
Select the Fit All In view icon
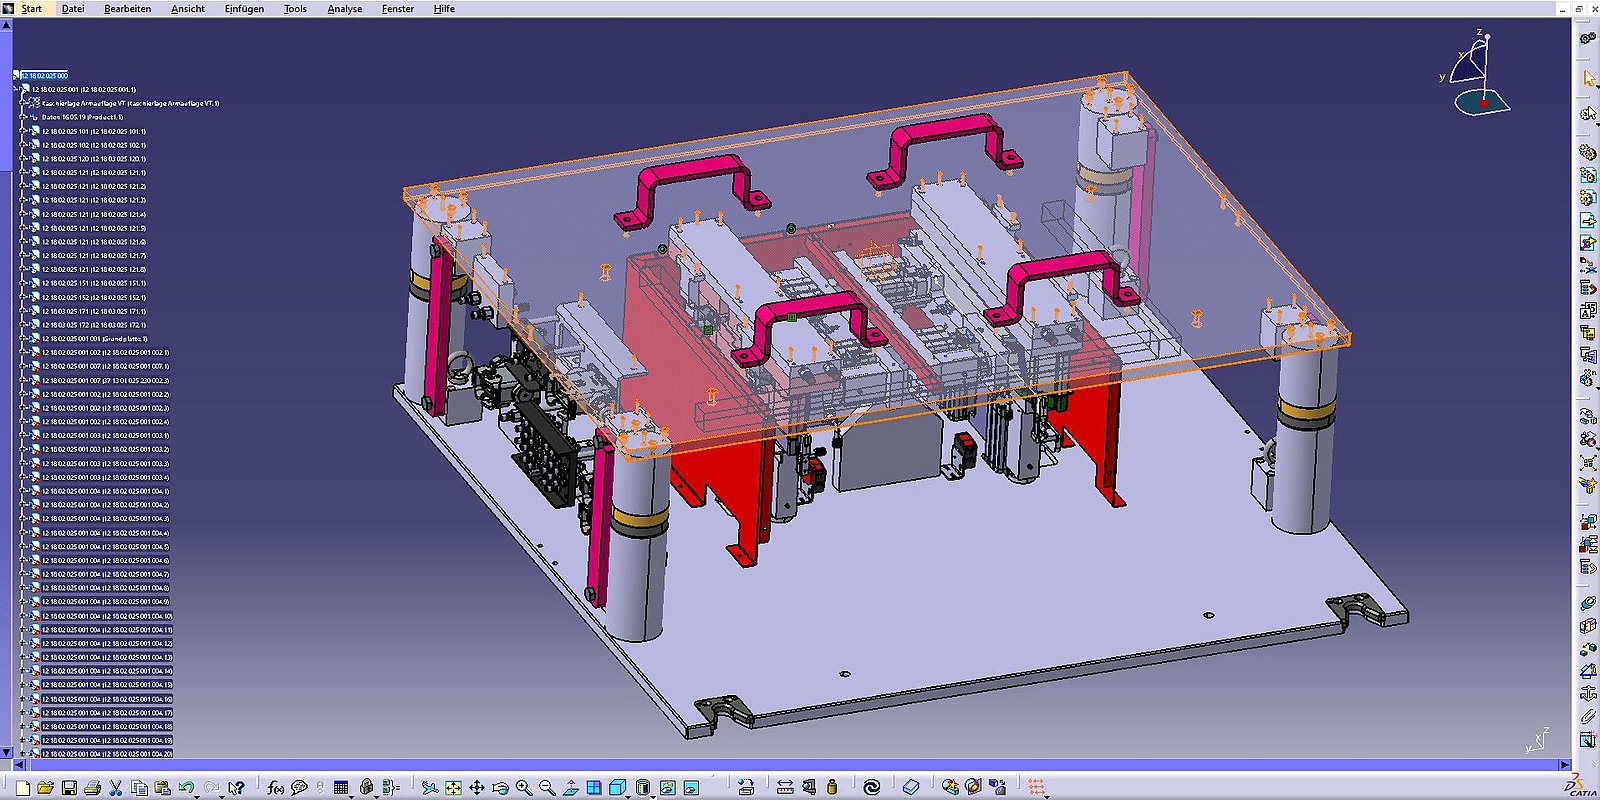[x=453, y=788]
